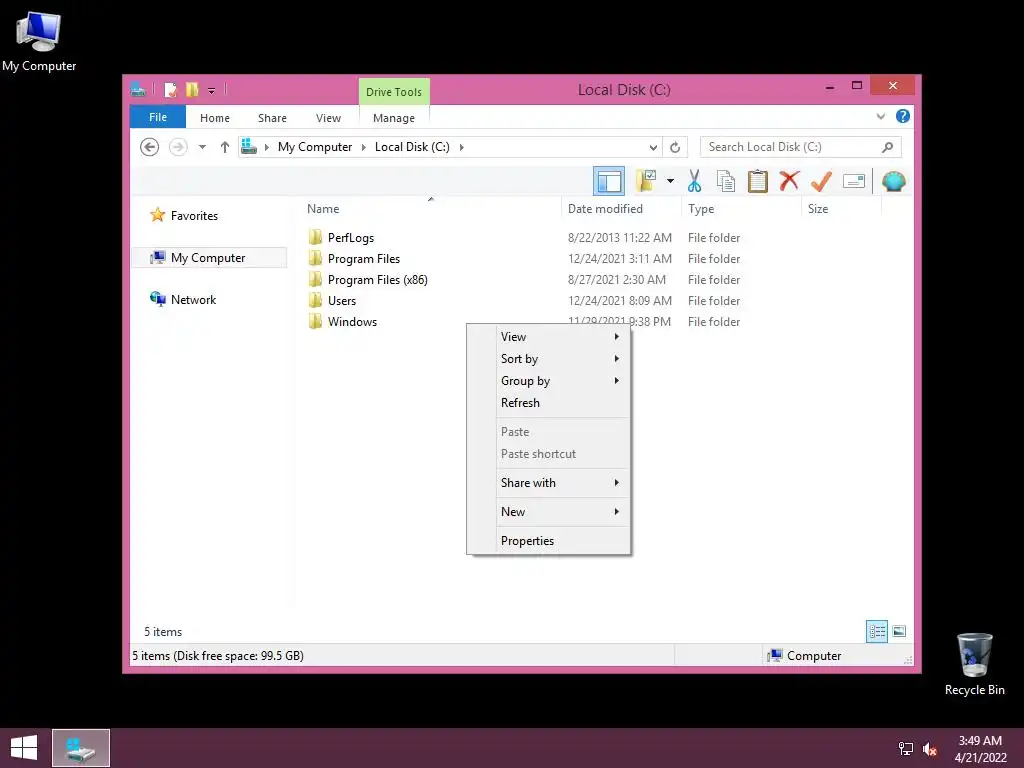Click the Copy toolbar icon
The width and height of the screenshot is (1024, 768).
(x=726, y=181)
